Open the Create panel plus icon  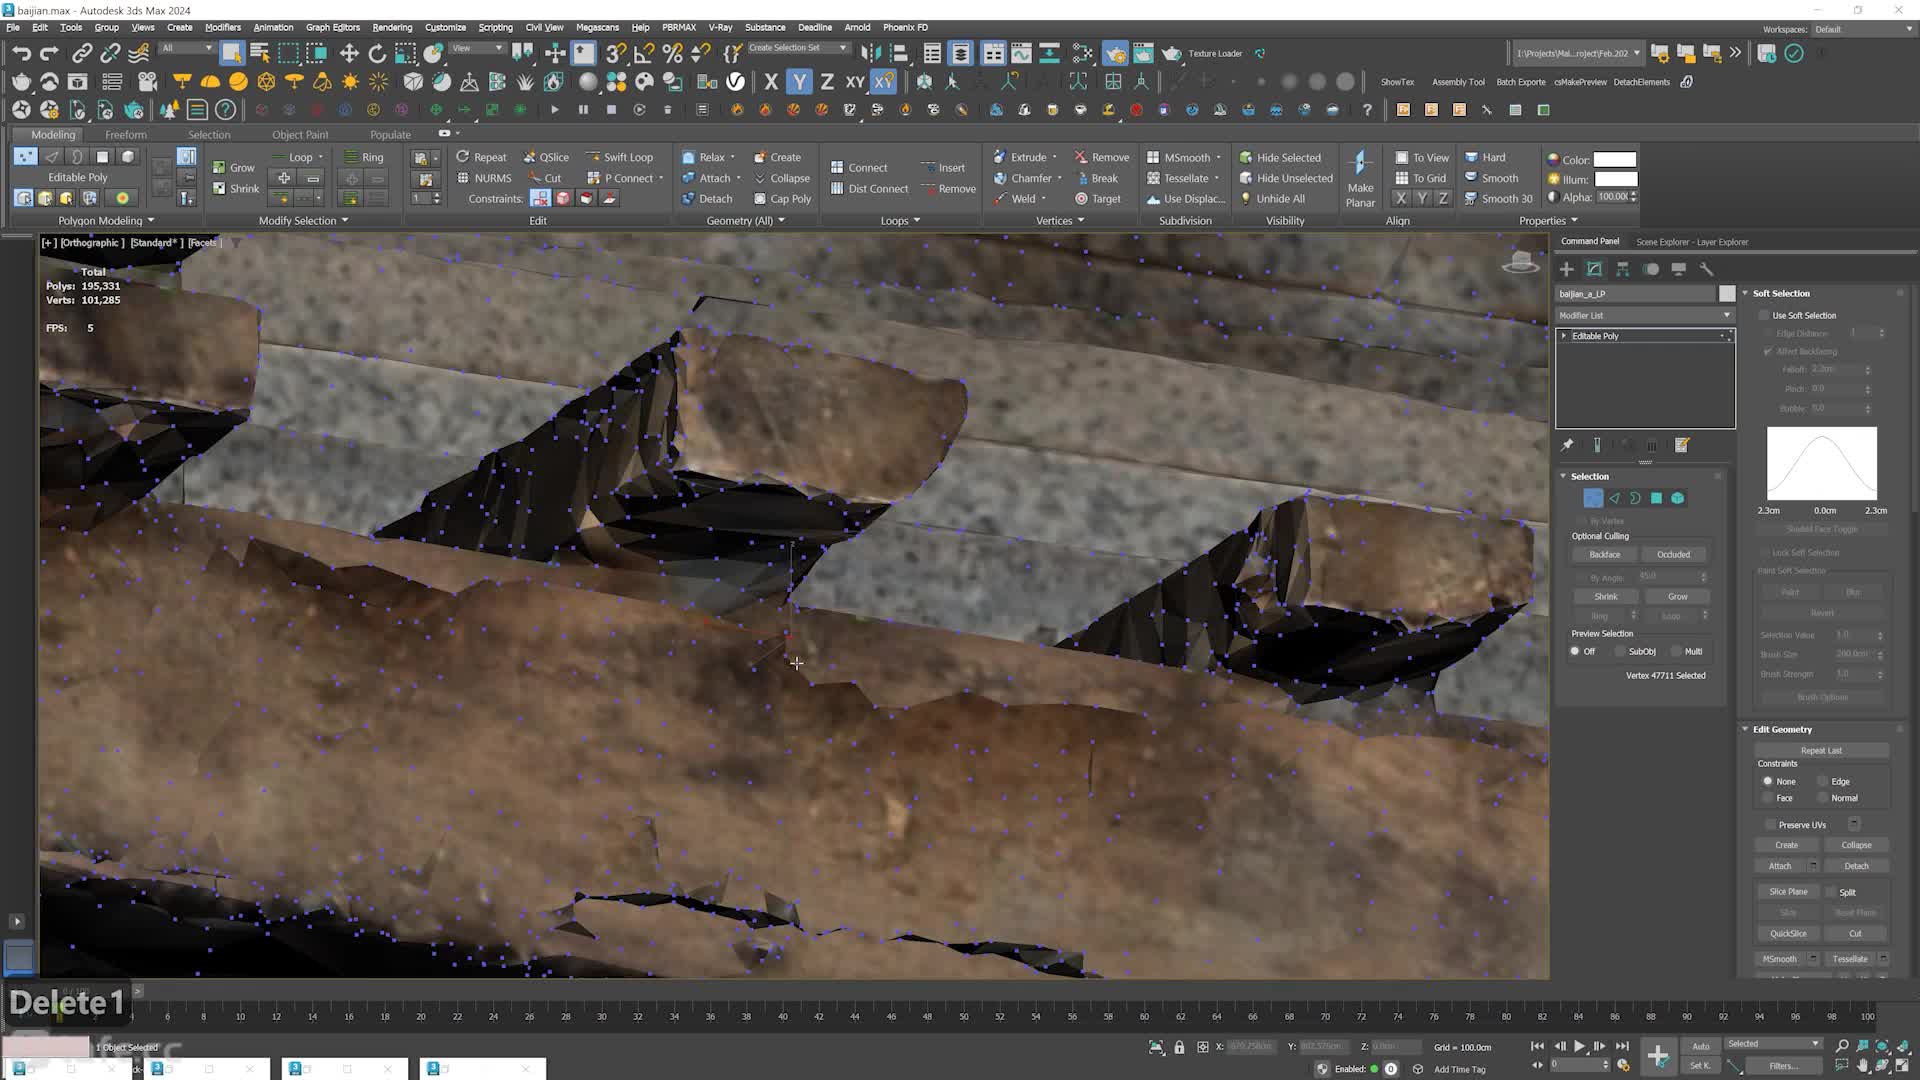tap(1566, 269)
